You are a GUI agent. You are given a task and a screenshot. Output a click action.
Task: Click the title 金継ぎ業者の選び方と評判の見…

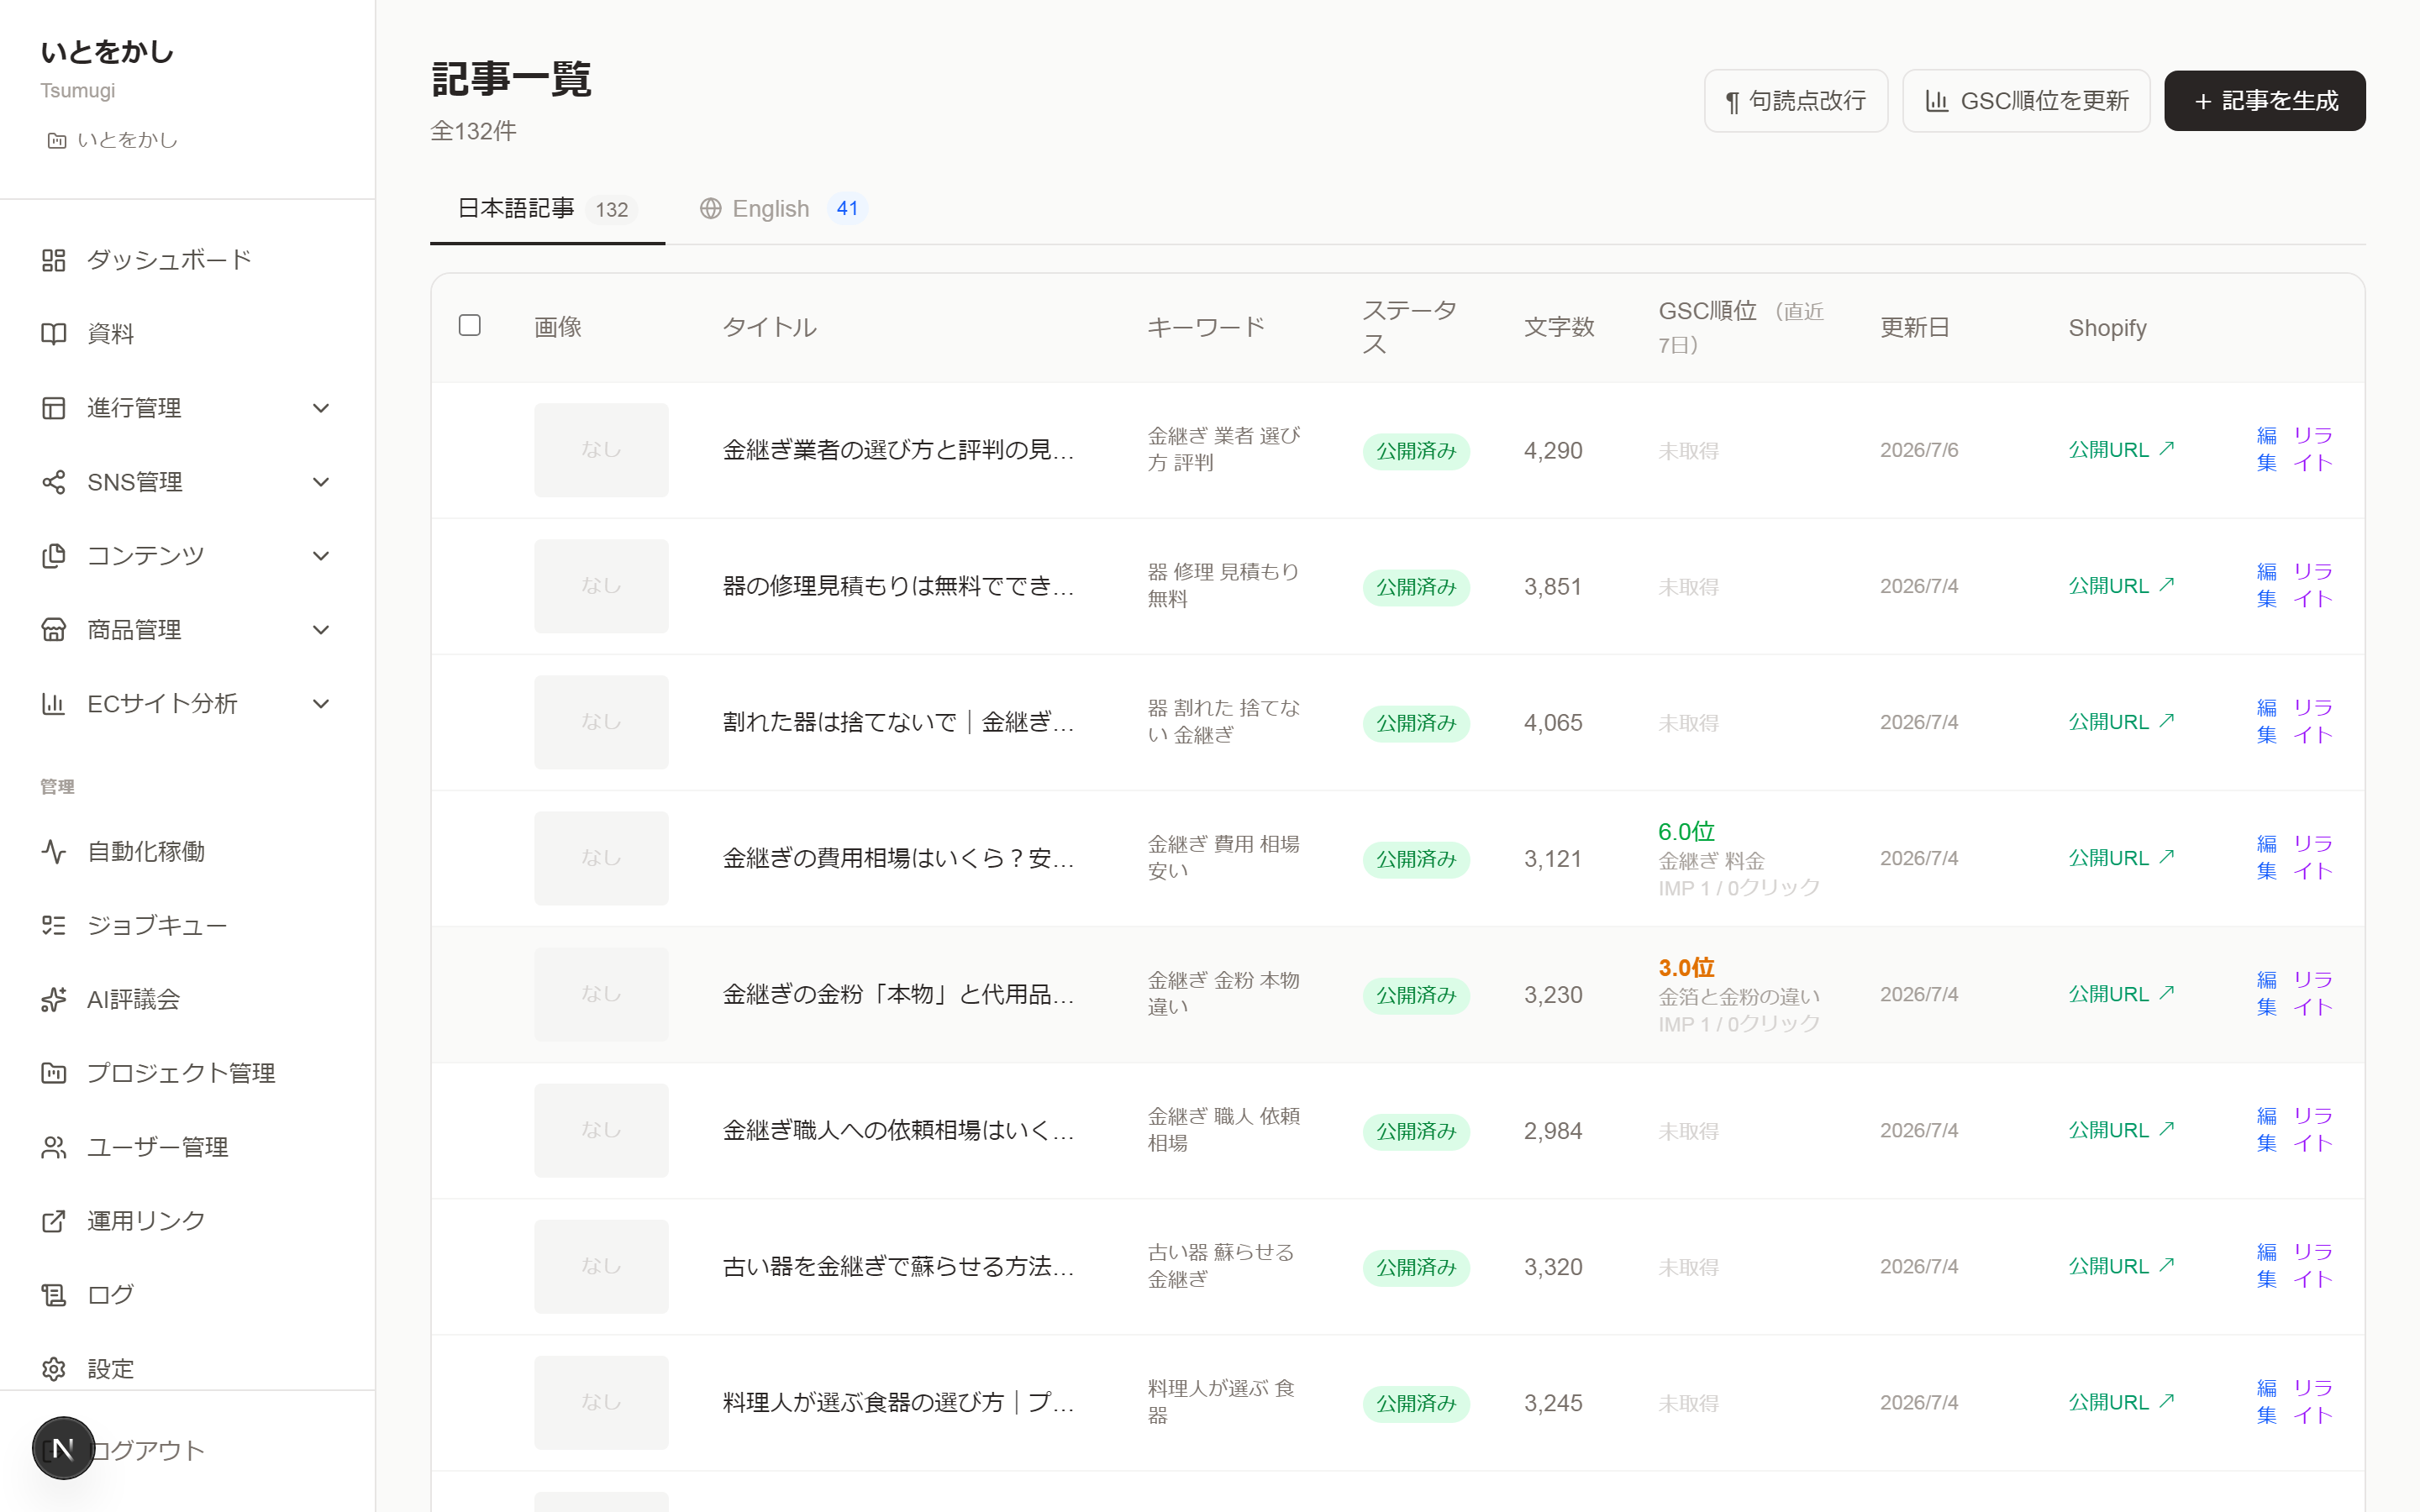click(898, 450)
